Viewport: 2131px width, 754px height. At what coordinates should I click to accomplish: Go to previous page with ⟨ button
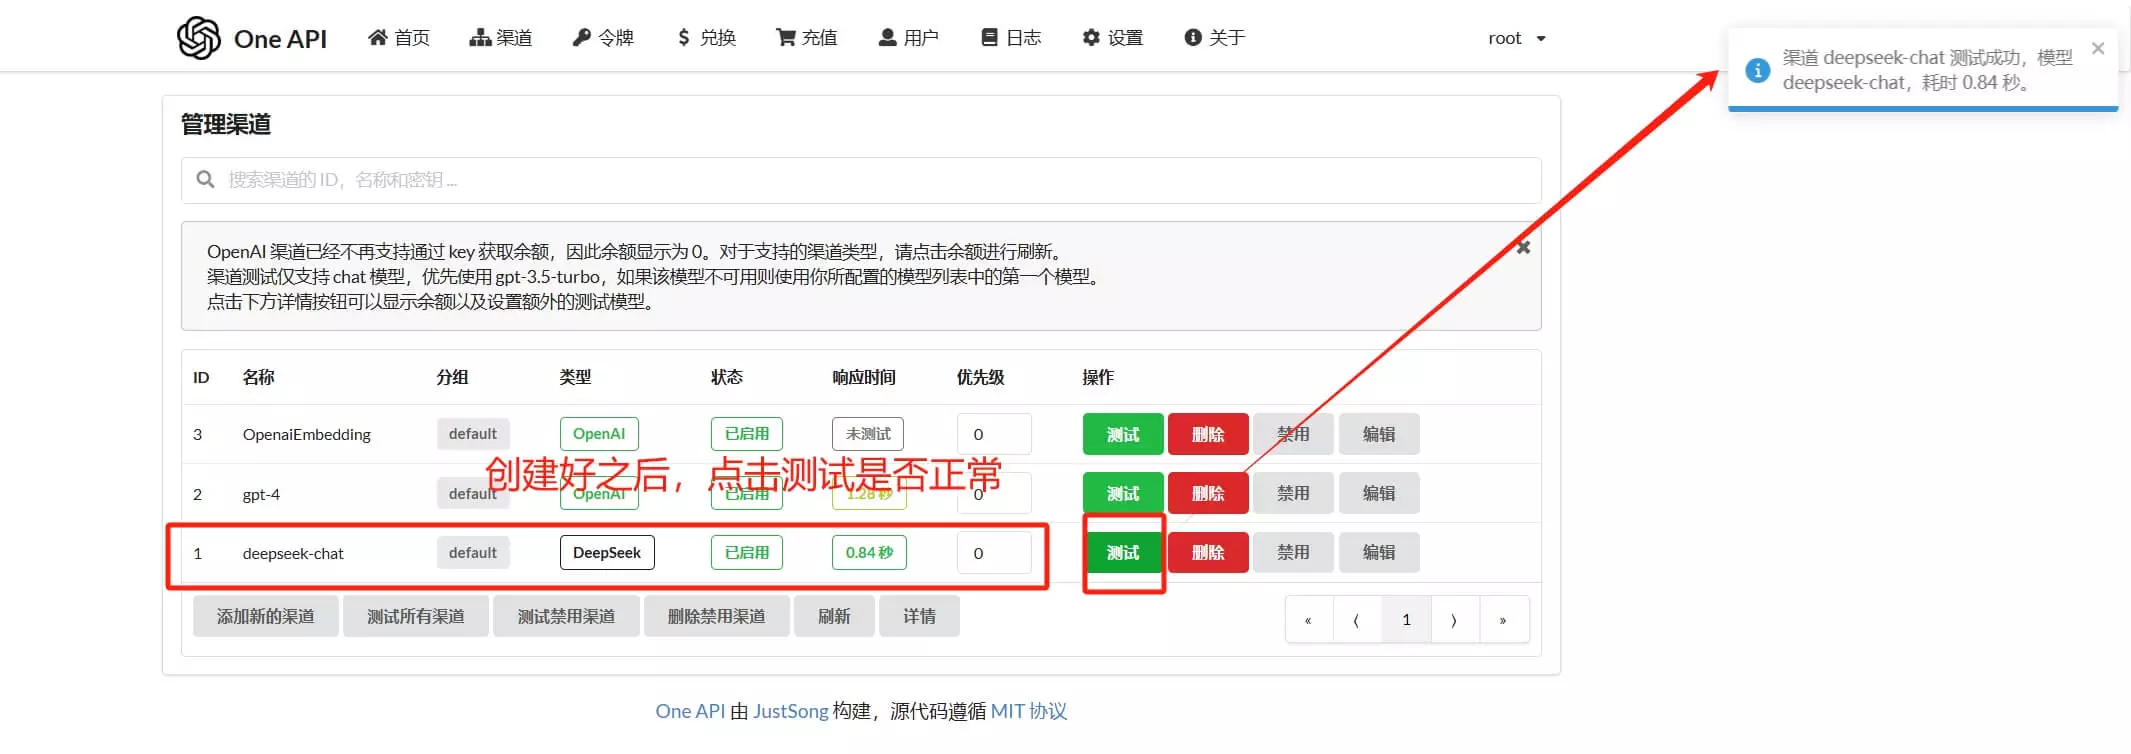point(1356,620)
